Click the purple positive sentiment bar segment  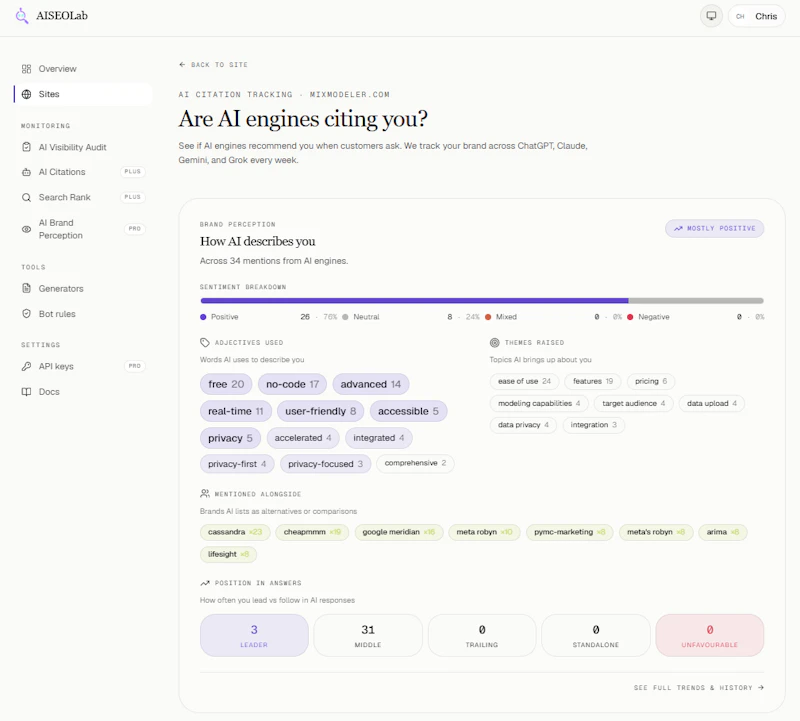tap(414, 301)
